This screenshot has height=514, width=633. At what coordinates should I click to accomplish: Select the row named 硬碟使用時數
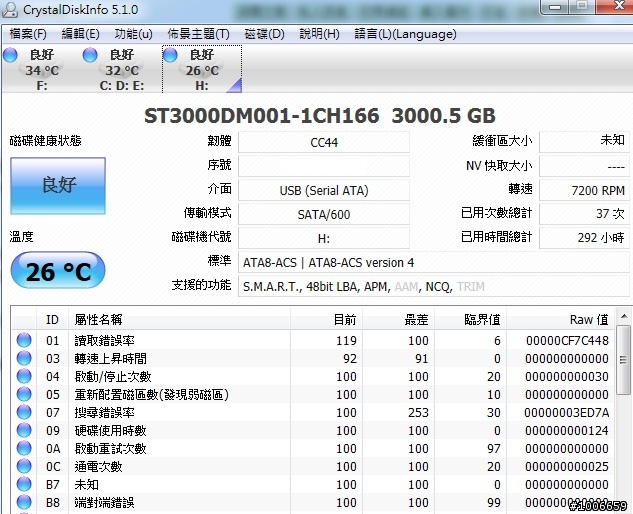tap(313, 430)
